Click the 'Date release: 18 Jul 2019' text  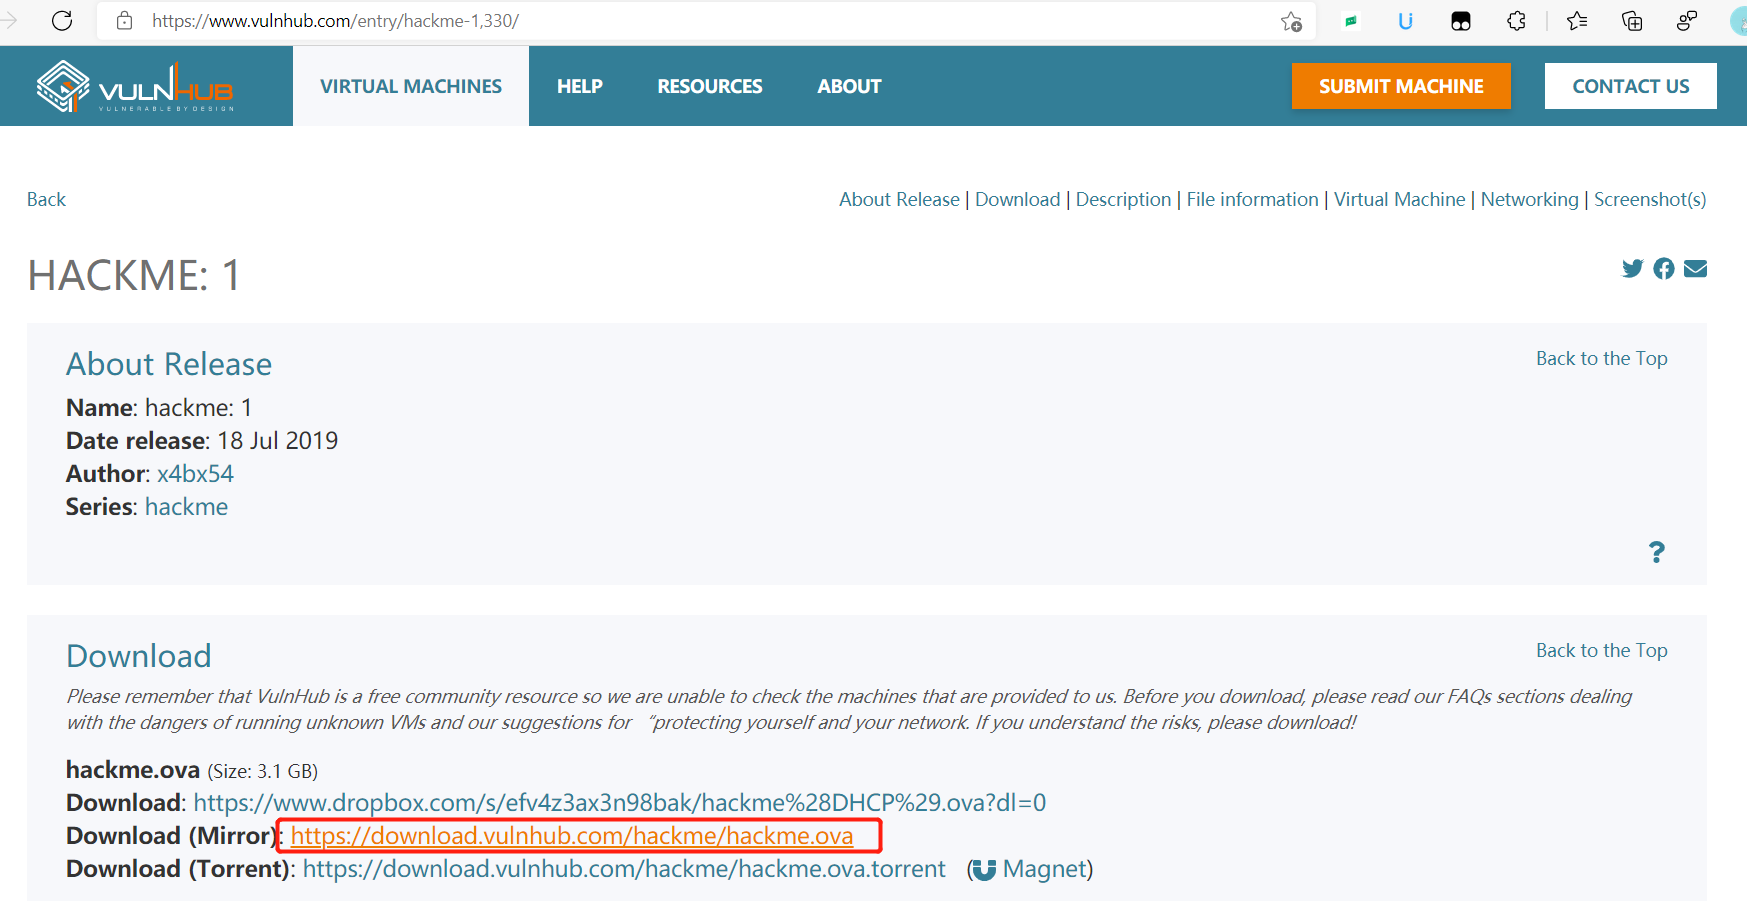click(x=202, y=440)
